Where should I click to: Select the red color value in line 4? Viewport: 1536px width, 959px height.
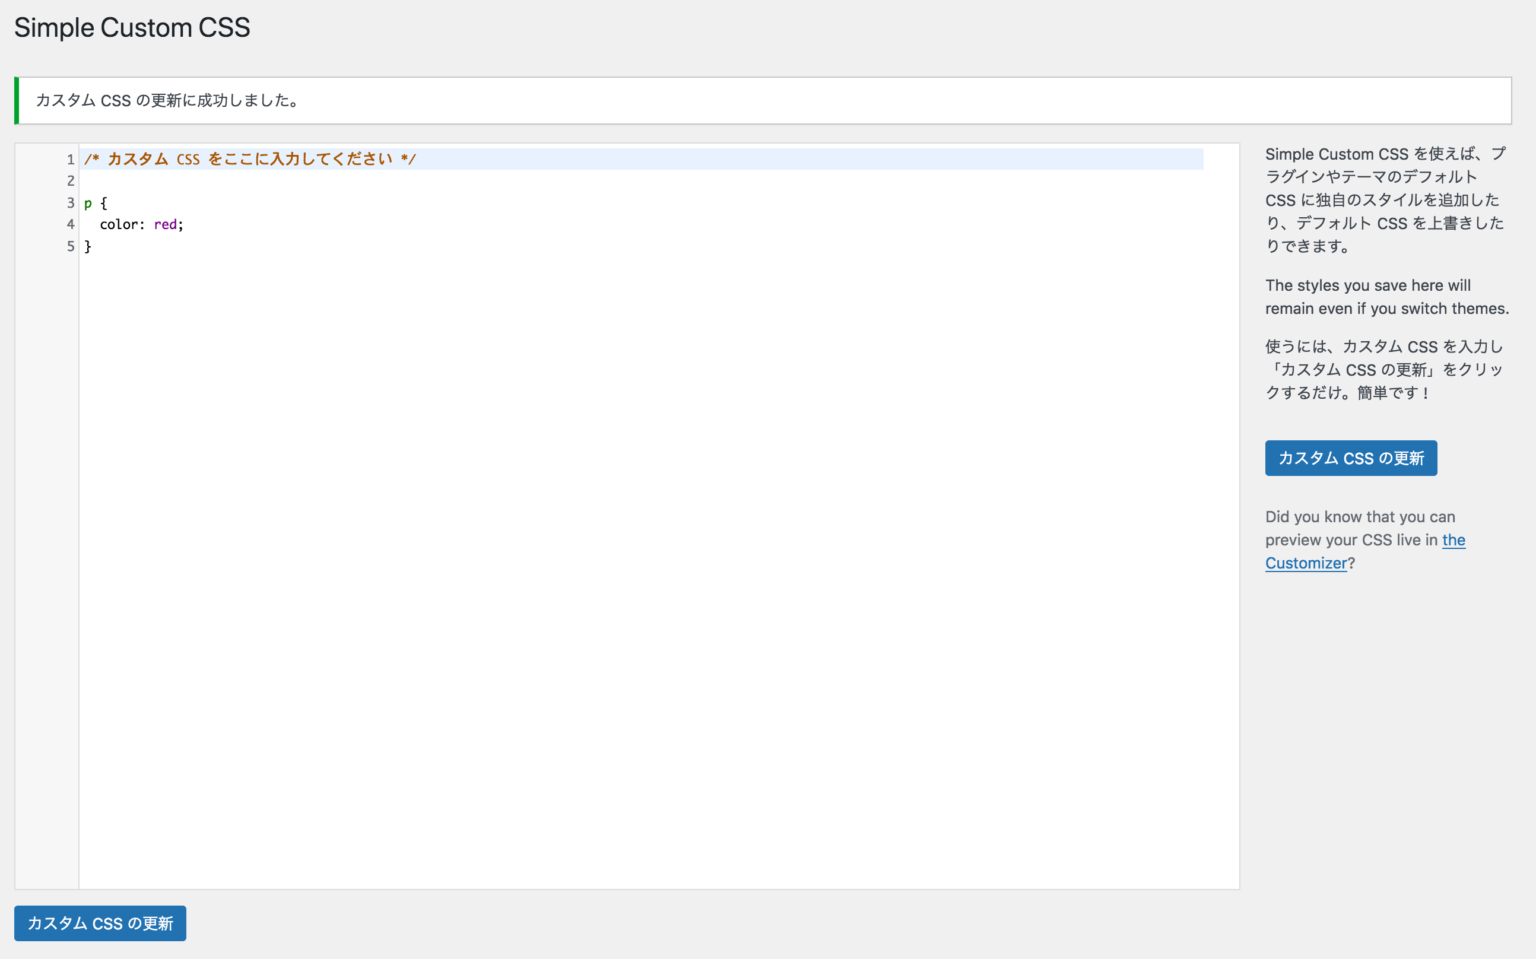click(x=165, y=224)
